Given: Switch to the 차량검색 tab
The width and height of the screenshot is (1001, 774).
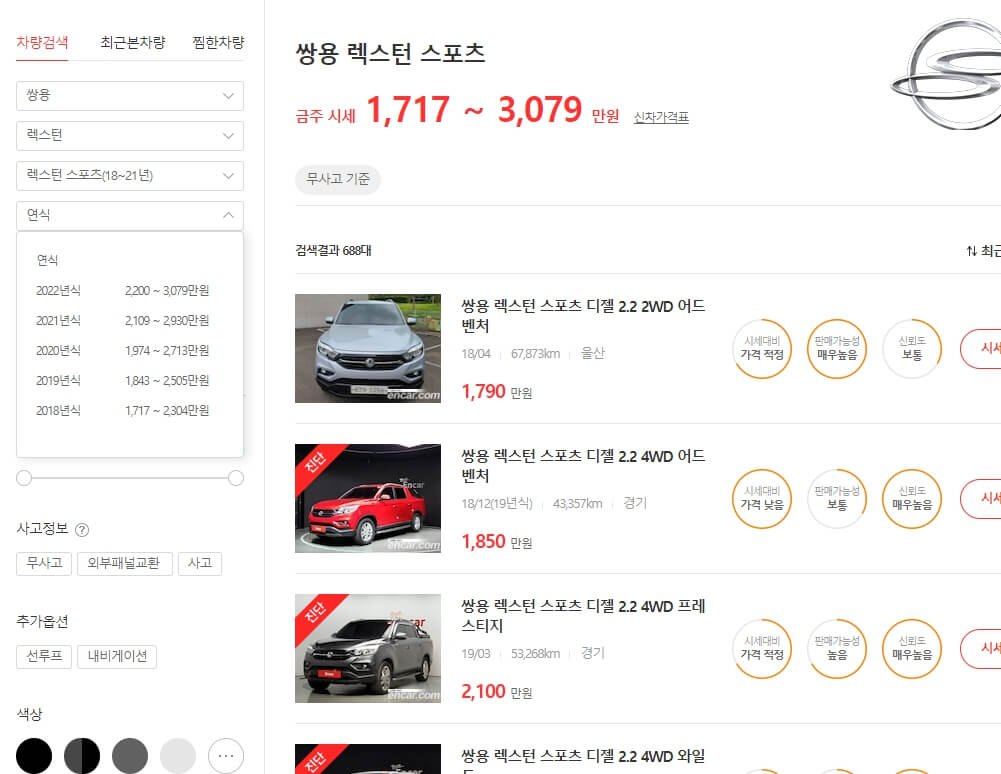Looking at the screenshot, I should [x=42, y=43].
